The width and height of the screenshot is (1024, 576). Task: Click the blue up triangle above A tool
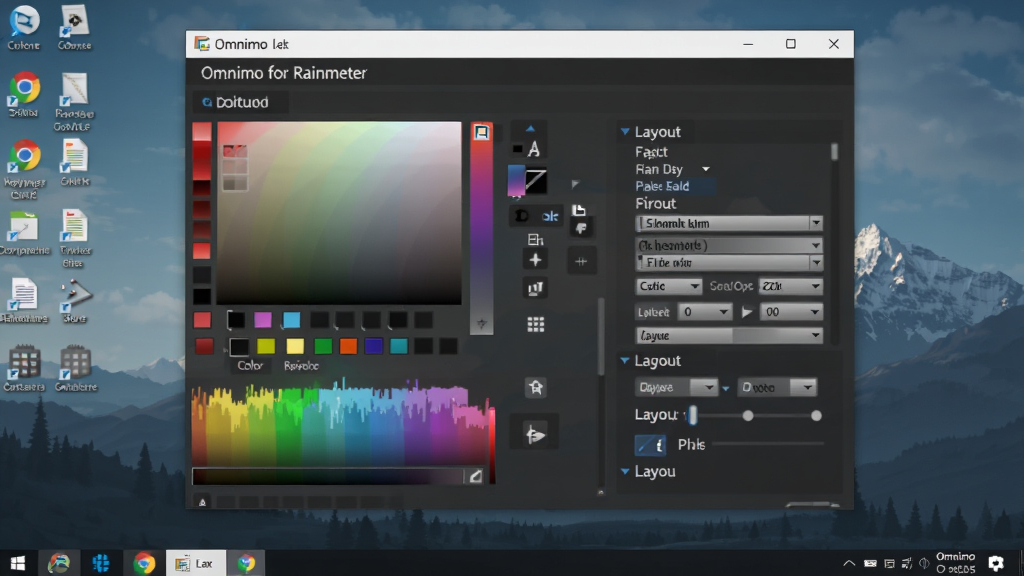point(530,129)
